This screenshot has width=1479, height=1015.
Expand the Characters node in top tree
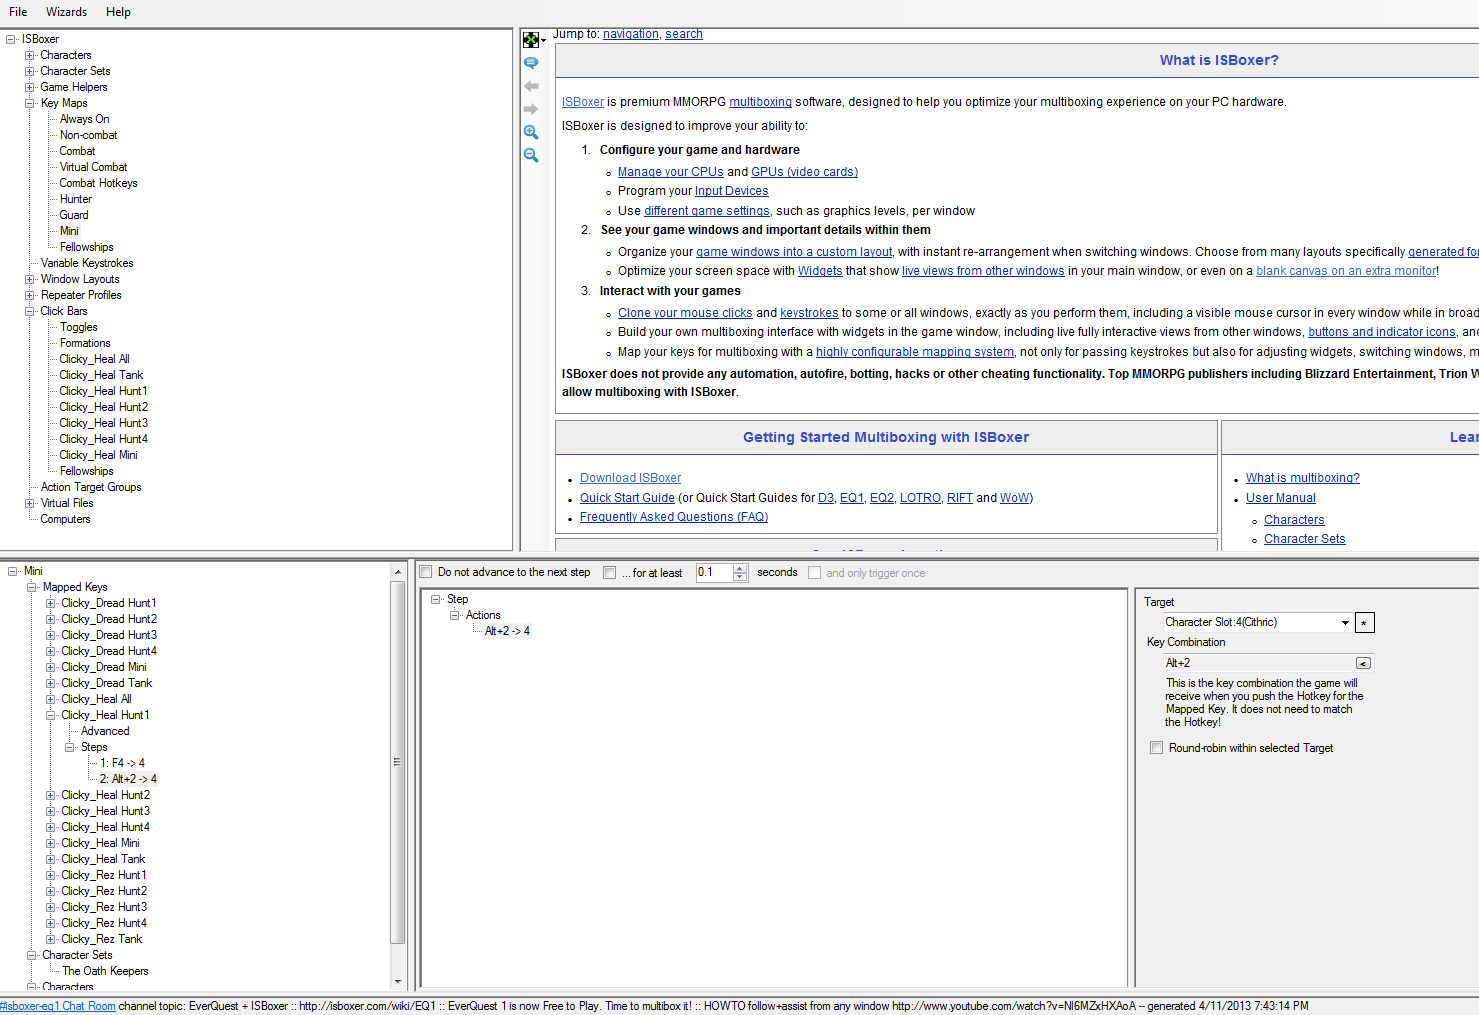click(x=30, y=55)
